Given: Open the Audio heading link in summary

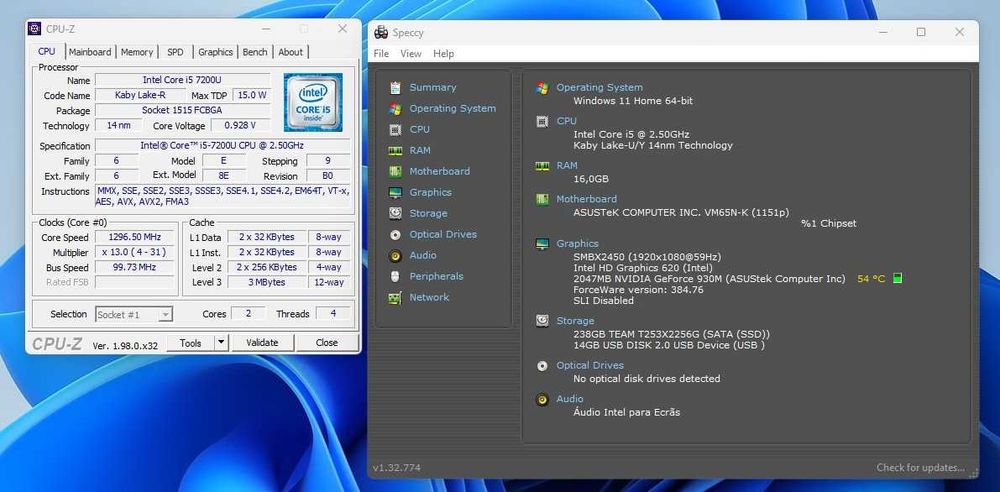Looking at the screenshot, I should 570,399.
